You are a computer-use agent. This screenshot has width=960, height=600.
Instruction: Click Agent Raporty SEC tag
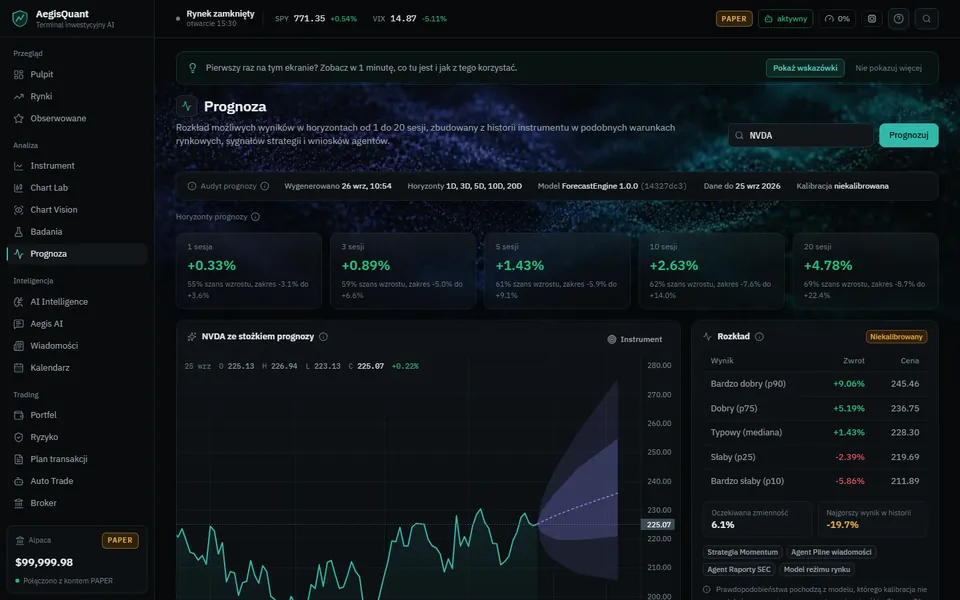pyautogui.click(x=738, y=569)
